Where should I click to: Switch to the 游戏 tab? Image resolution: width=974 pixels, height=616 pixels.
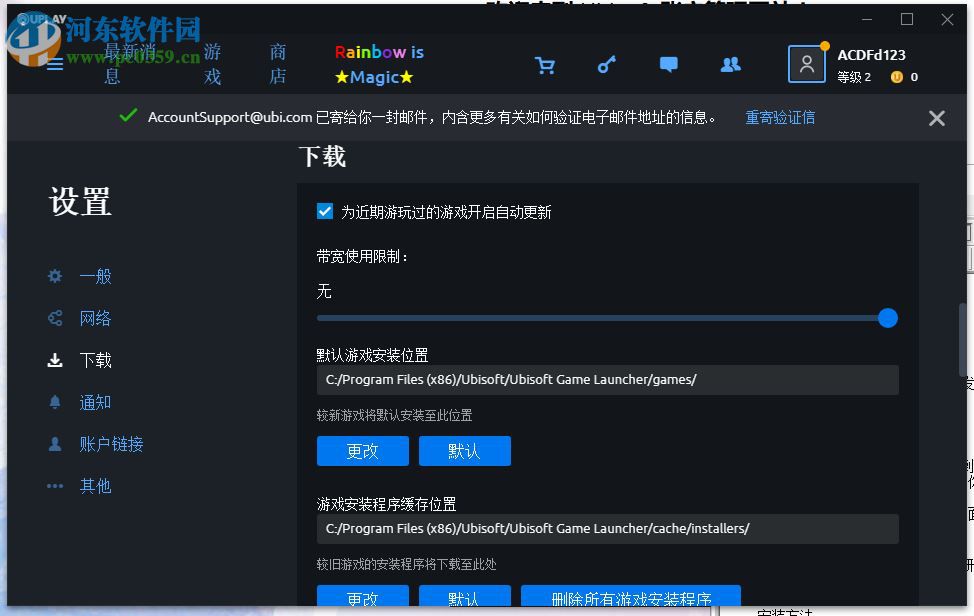[x=211, y=64]
